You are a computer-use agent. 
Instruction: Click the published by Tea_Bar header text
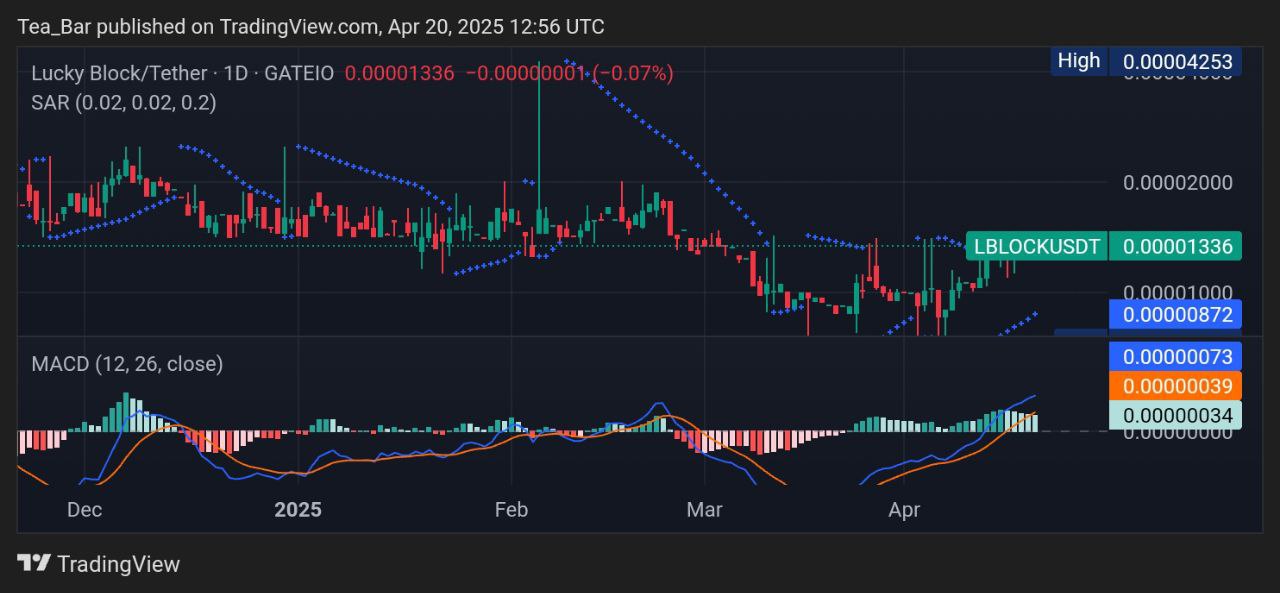click(310, 27)
